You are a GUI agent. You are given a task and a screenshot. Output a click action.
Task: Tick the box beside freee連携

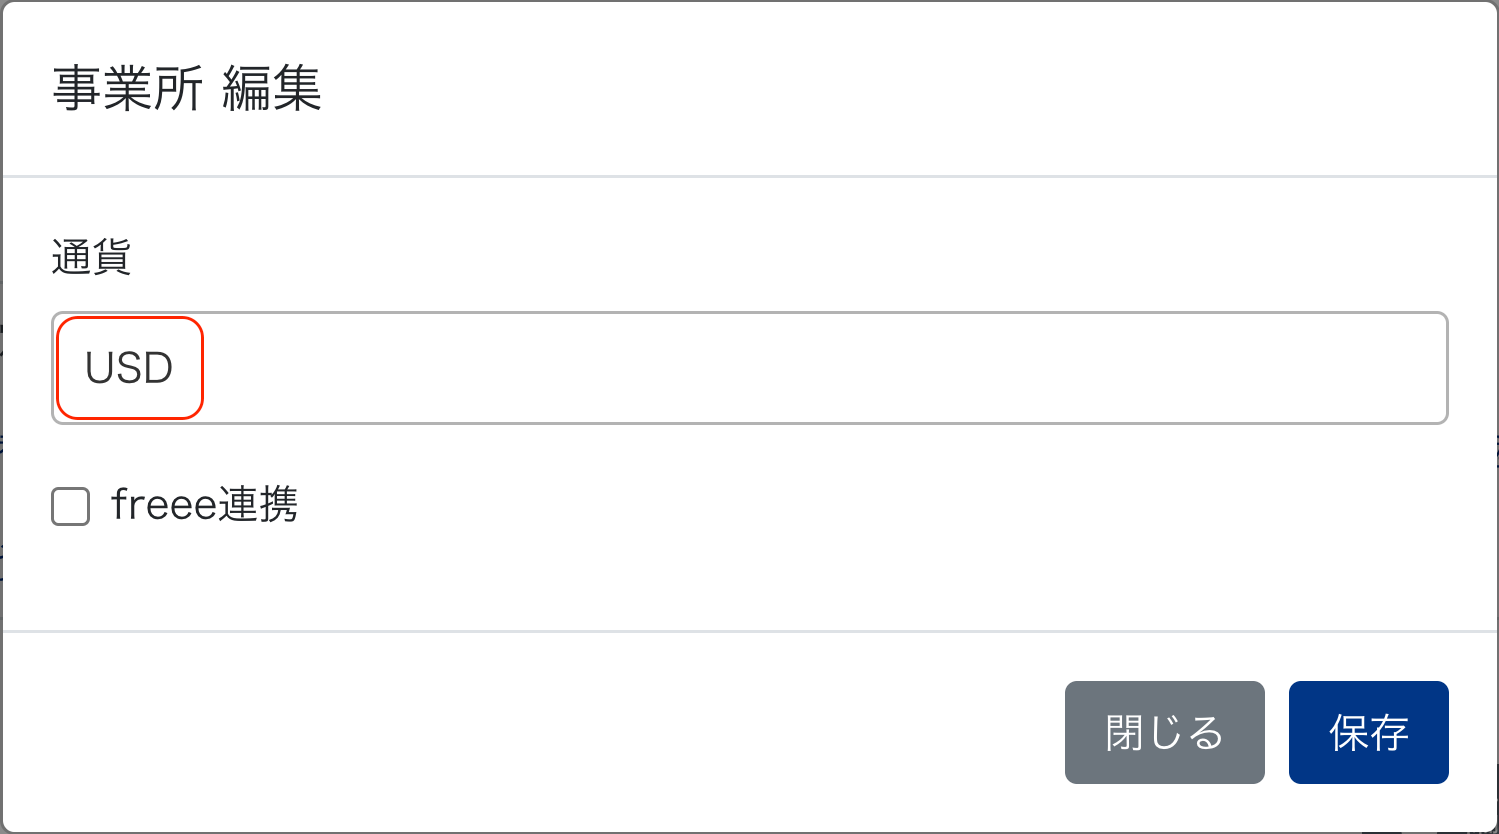pyautogui.click(x=71, y=506)
